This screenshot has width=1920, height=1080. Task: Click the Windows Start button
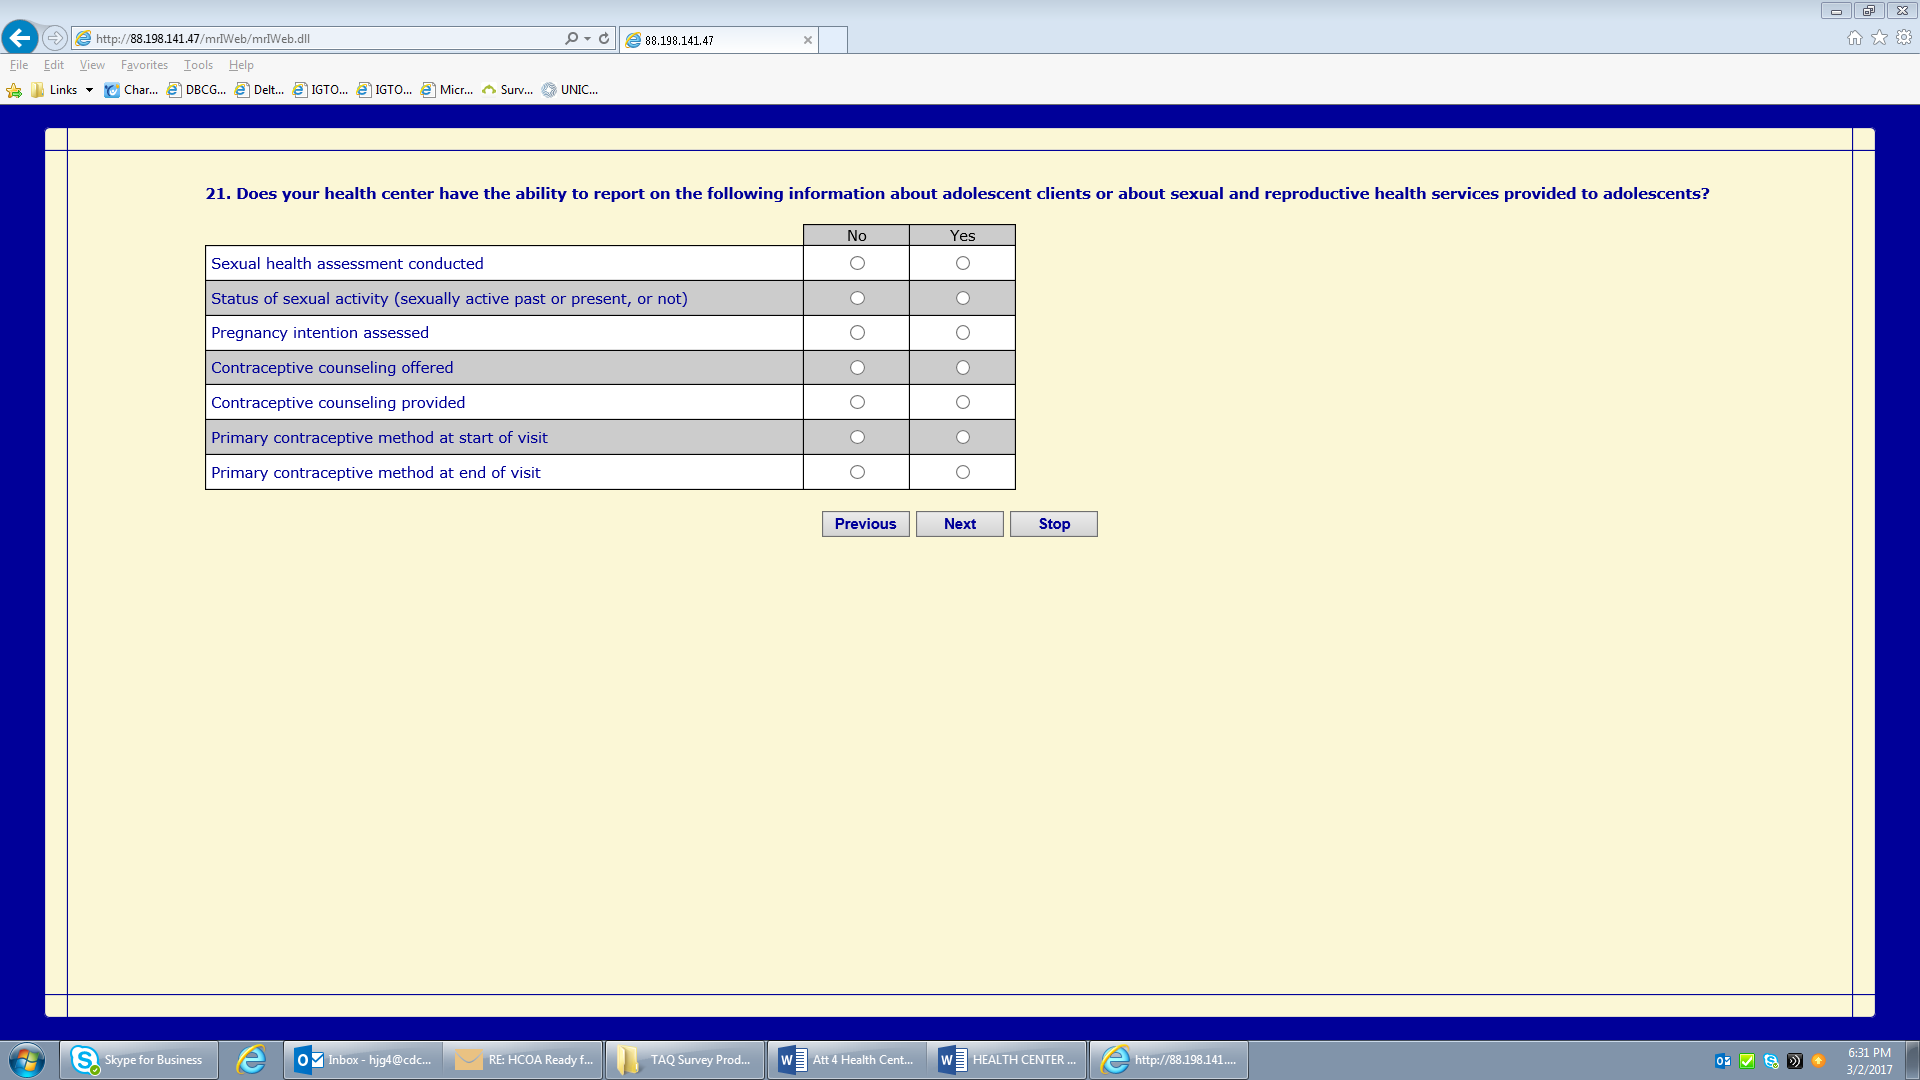tap(27, 1060)
